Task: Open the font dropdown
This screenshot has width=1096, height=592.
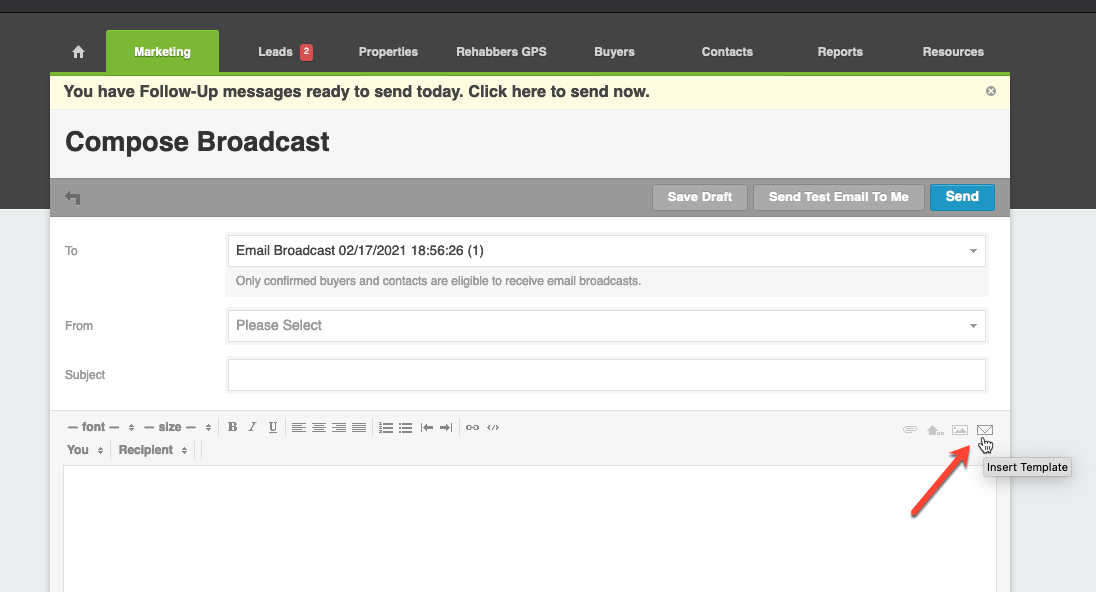Action: (100, 427)
